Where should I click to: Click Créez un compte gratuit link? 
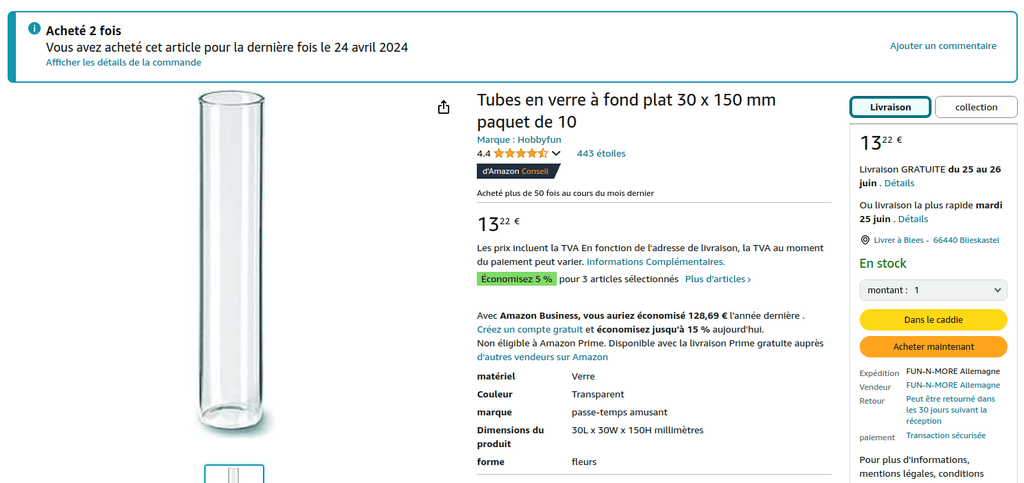(x=530, y=330)
